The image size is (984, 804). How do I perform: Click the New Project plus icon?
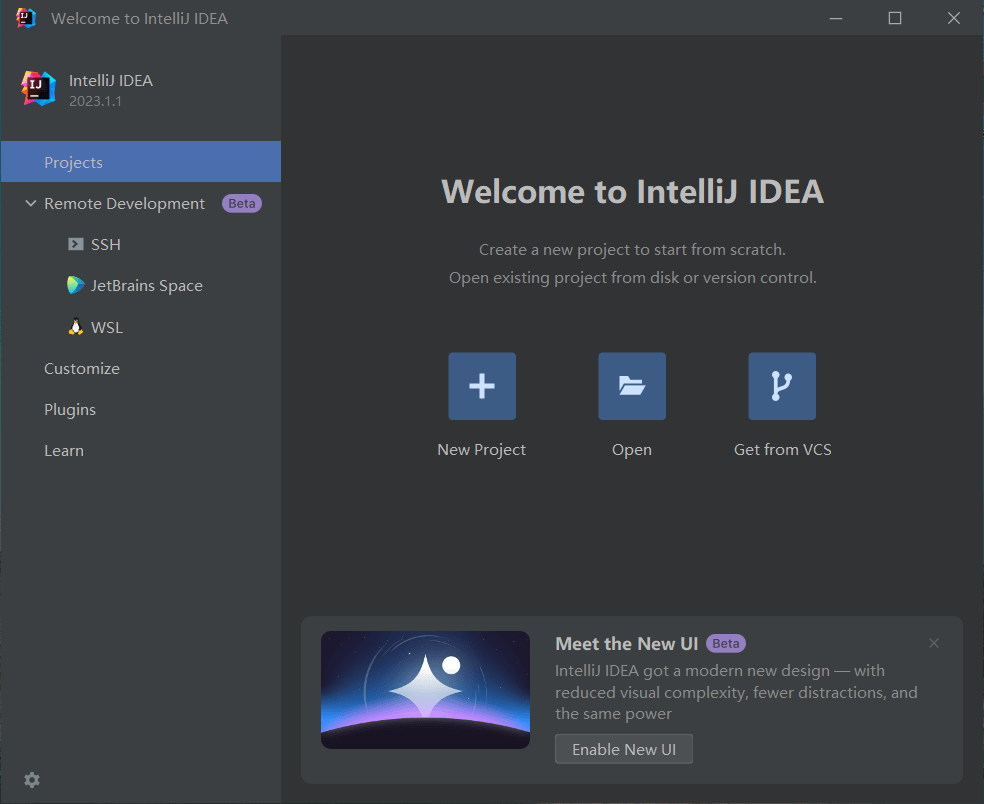(481, 385)
